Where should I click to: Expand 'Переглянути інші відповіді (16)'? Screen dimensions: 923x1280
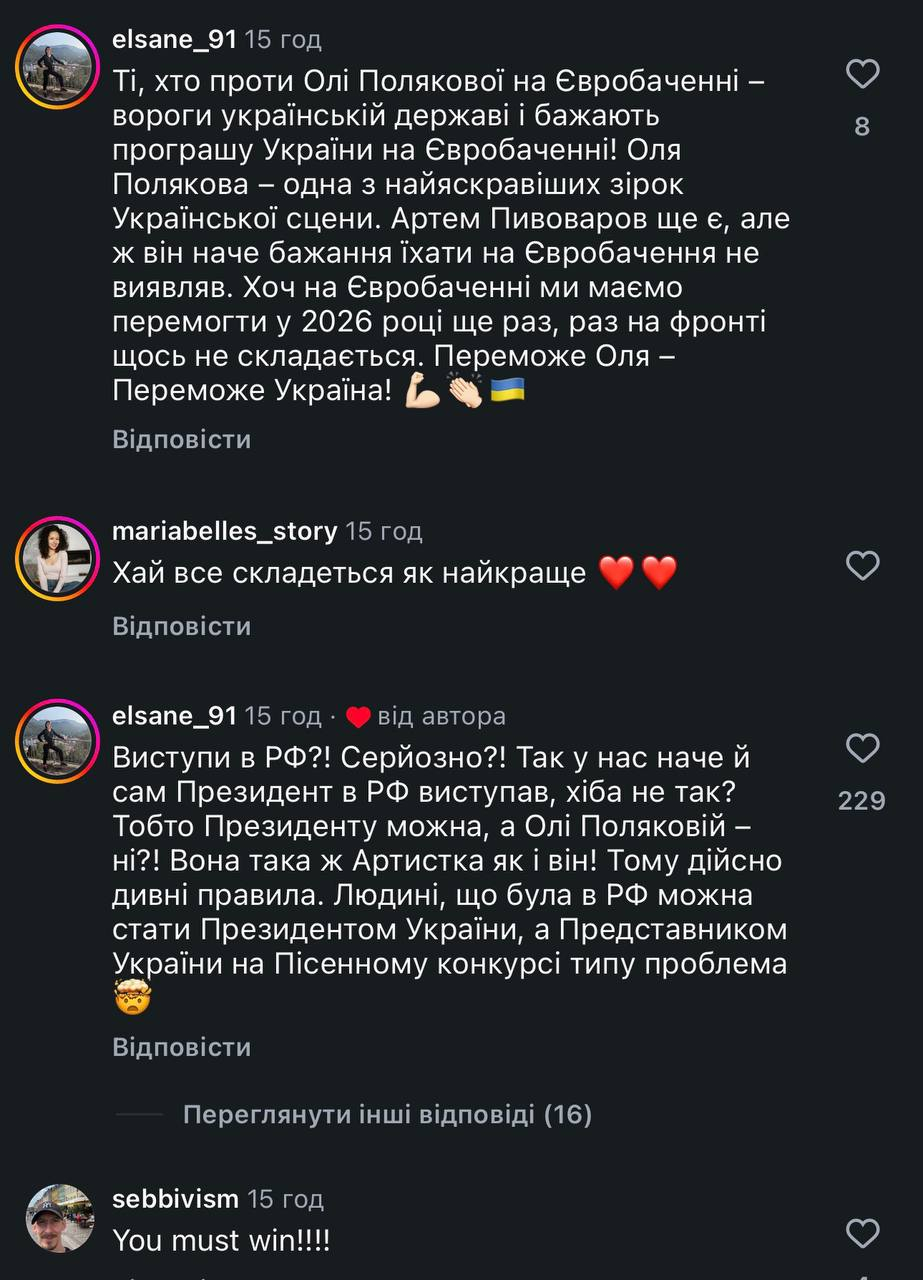(387, 1114)
